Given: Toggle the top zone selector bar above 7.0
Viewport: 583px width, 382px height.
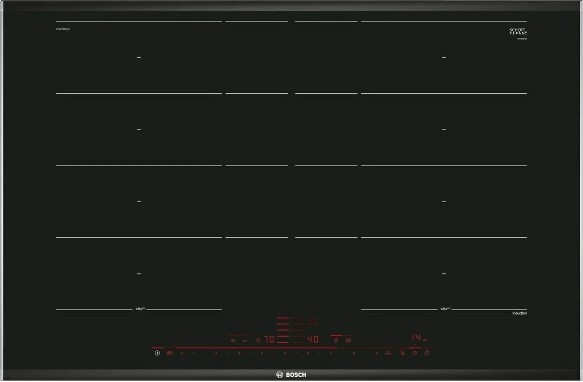Looking at the screenshot, I should (x=283, y=318).
